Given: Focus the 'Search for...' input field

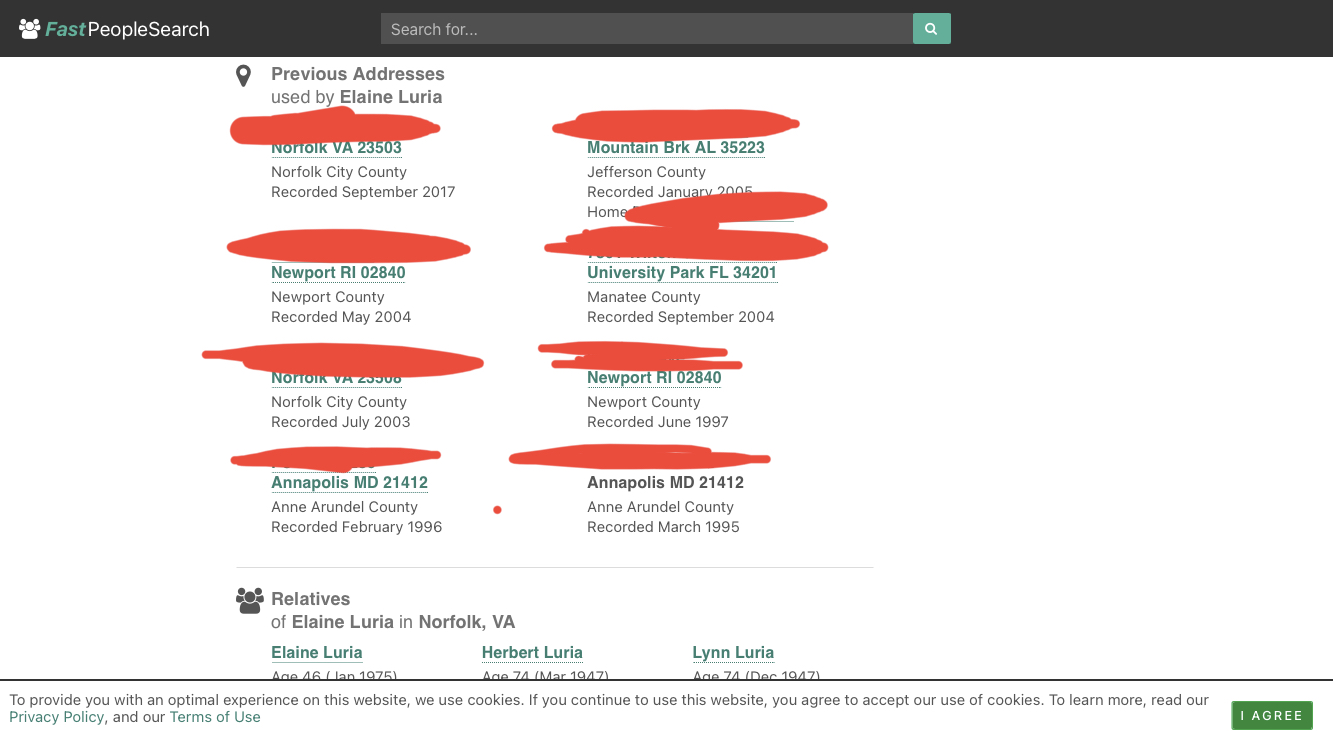Looking at the screenshot, I should pos(647,29).
